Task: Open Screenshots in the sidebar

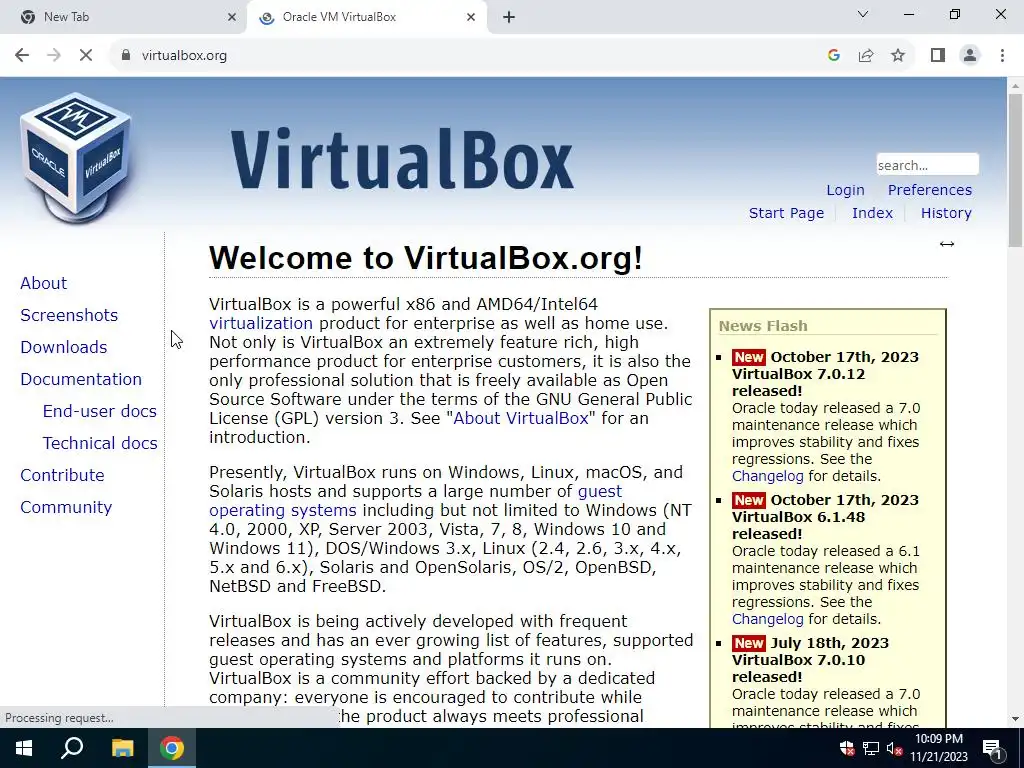Action: click(69, 315)
